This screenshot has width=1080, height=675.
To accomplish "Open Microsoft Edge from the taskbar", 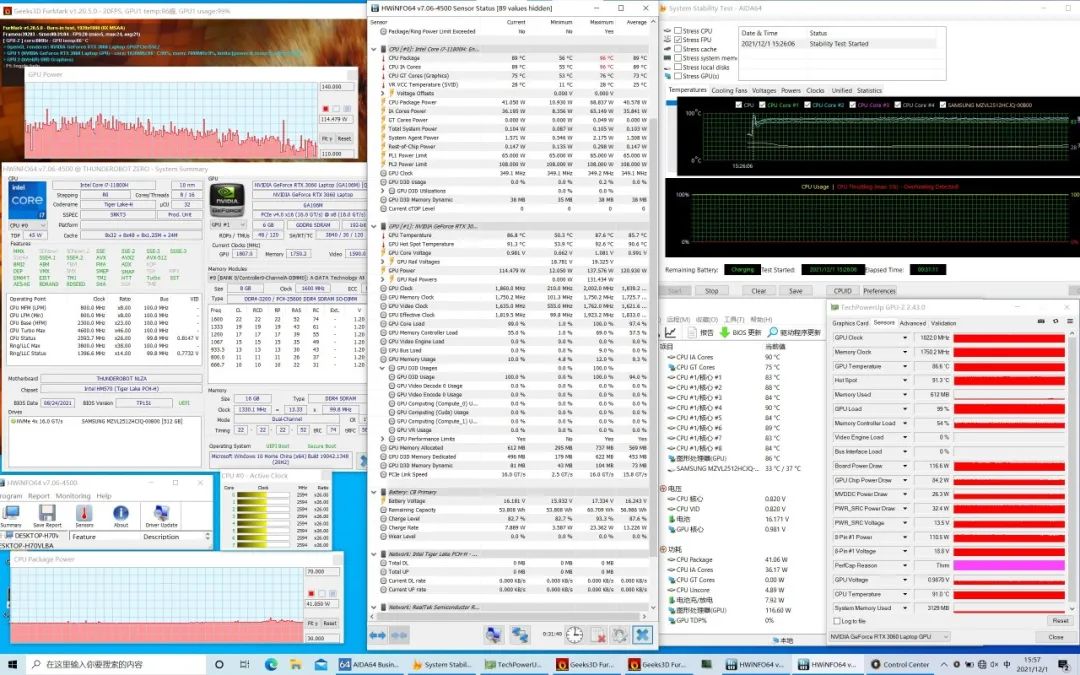I will pos(271,665).
